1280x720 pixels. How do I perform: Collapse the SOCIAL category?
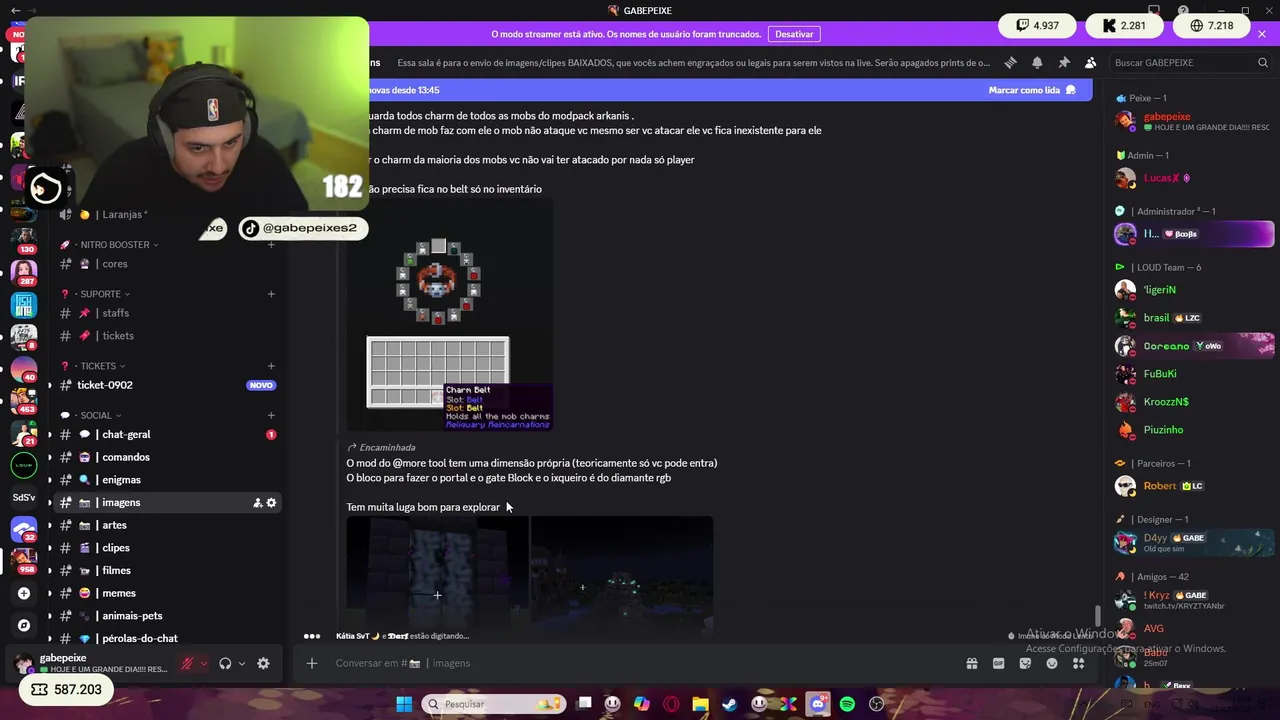pos(96,415)
